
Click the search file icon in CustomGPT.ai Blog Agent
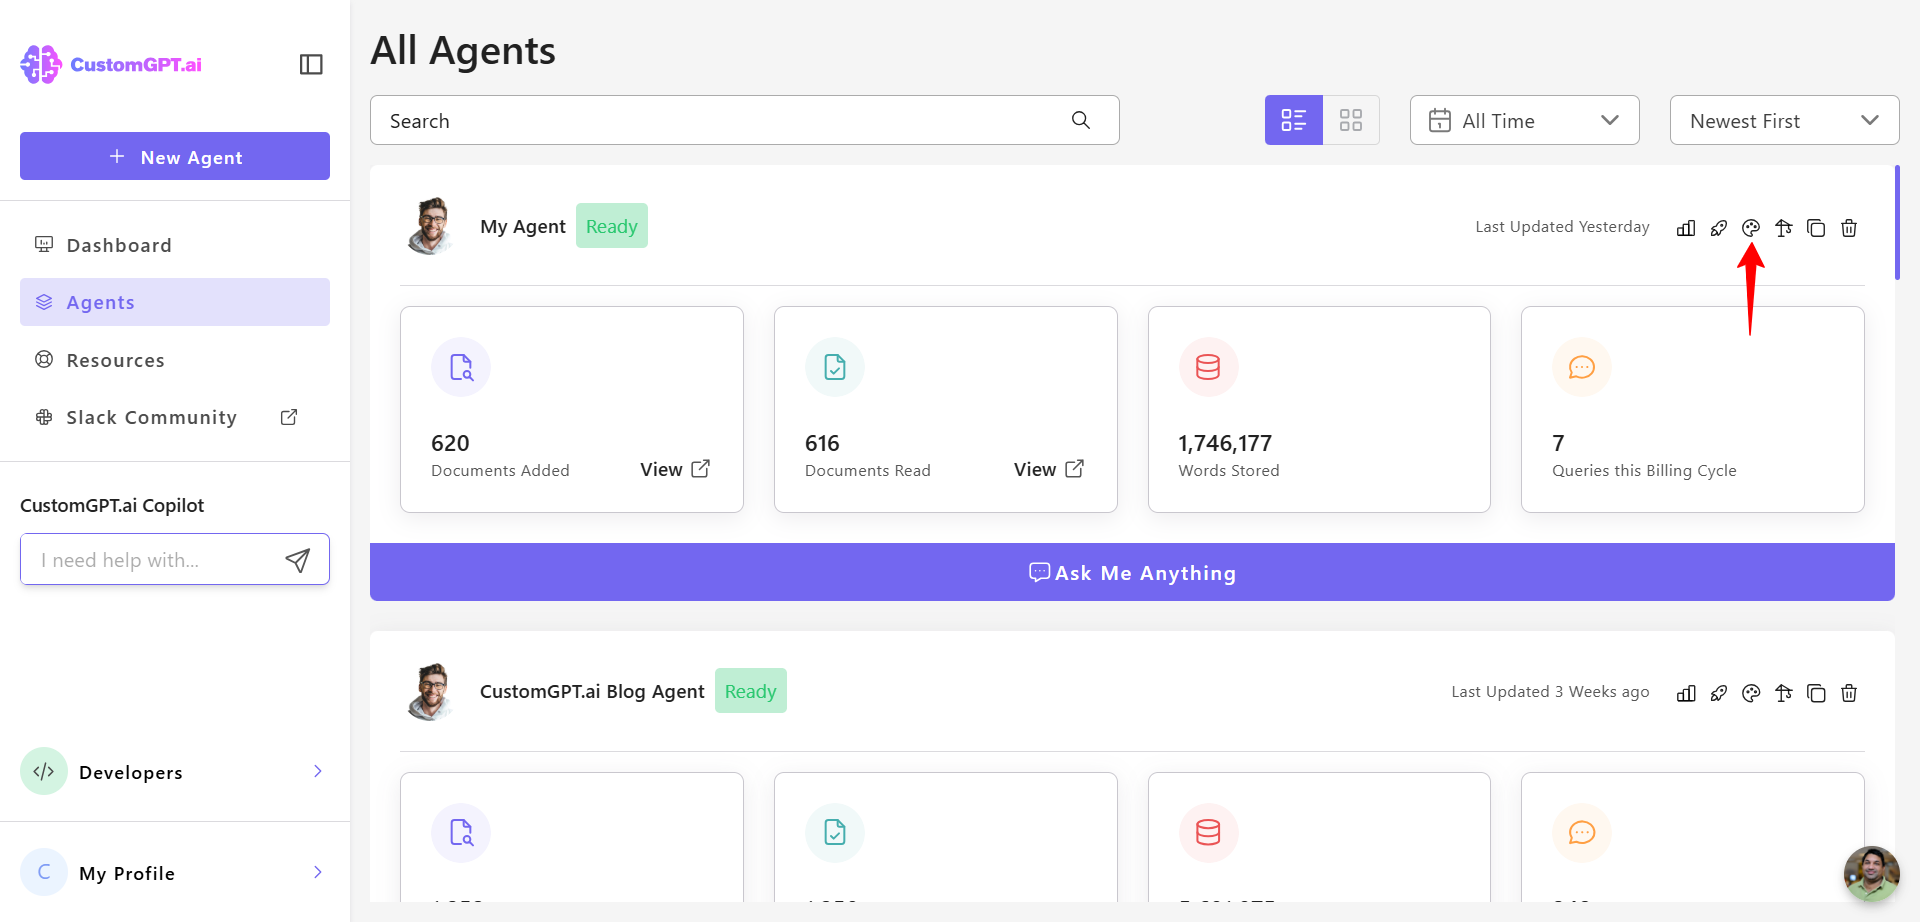coord(461,832)
